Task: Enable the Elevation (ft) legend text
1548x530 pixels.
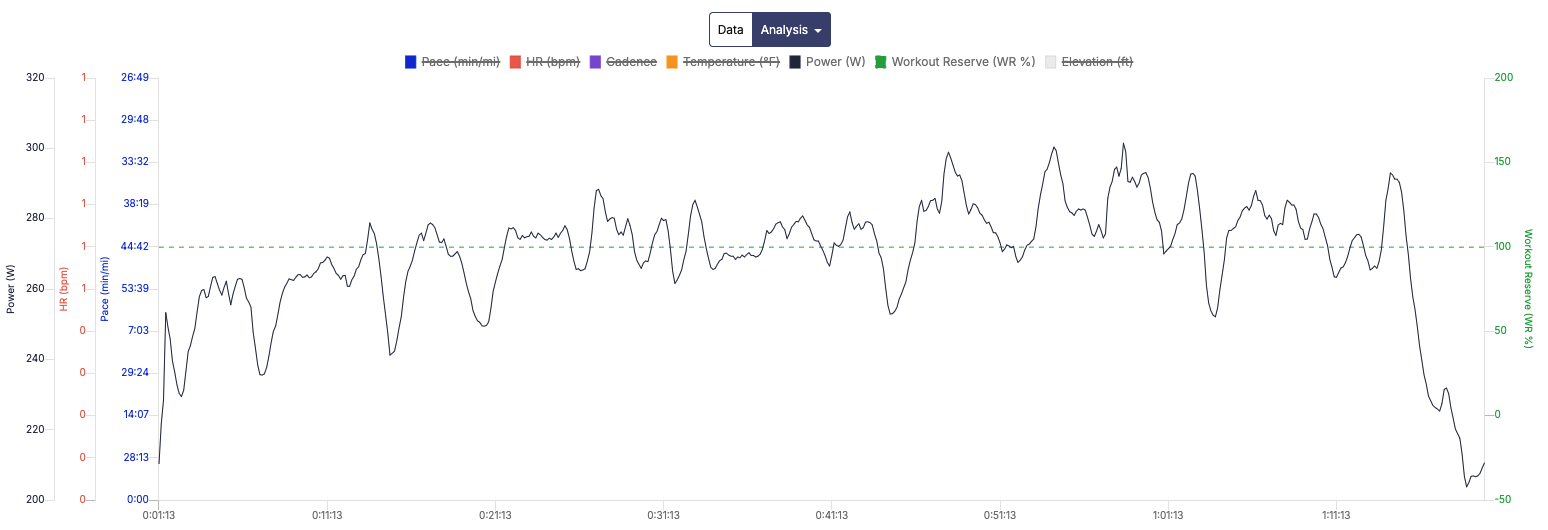Action: 1096,62
